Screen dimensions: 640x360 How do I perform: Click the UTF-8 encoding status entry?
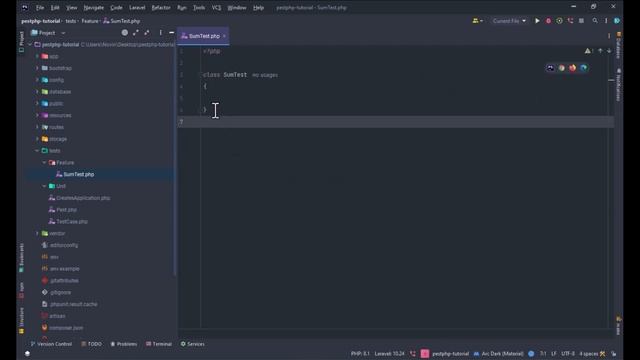click(x=568, y=354)
